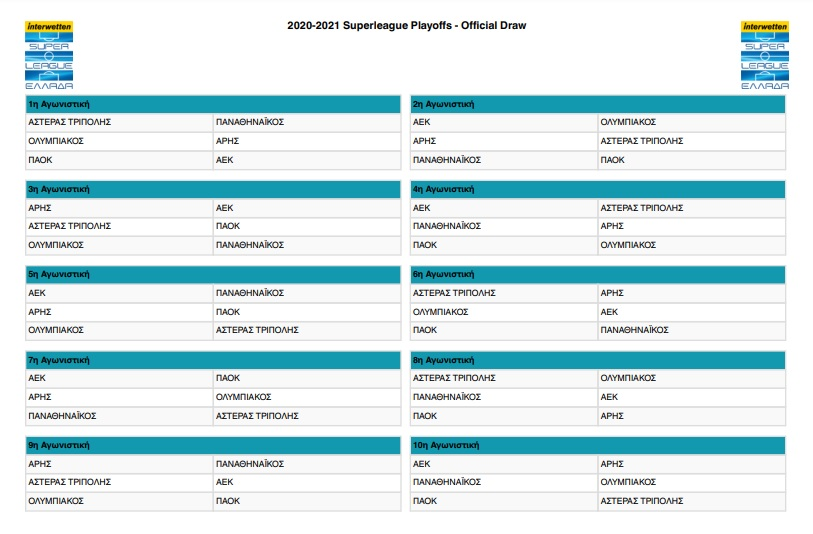The width and height of the screenshot is (813, 534).
Task: Select the 6η Αγωνιστική header bar
Action: pos(597,274)
